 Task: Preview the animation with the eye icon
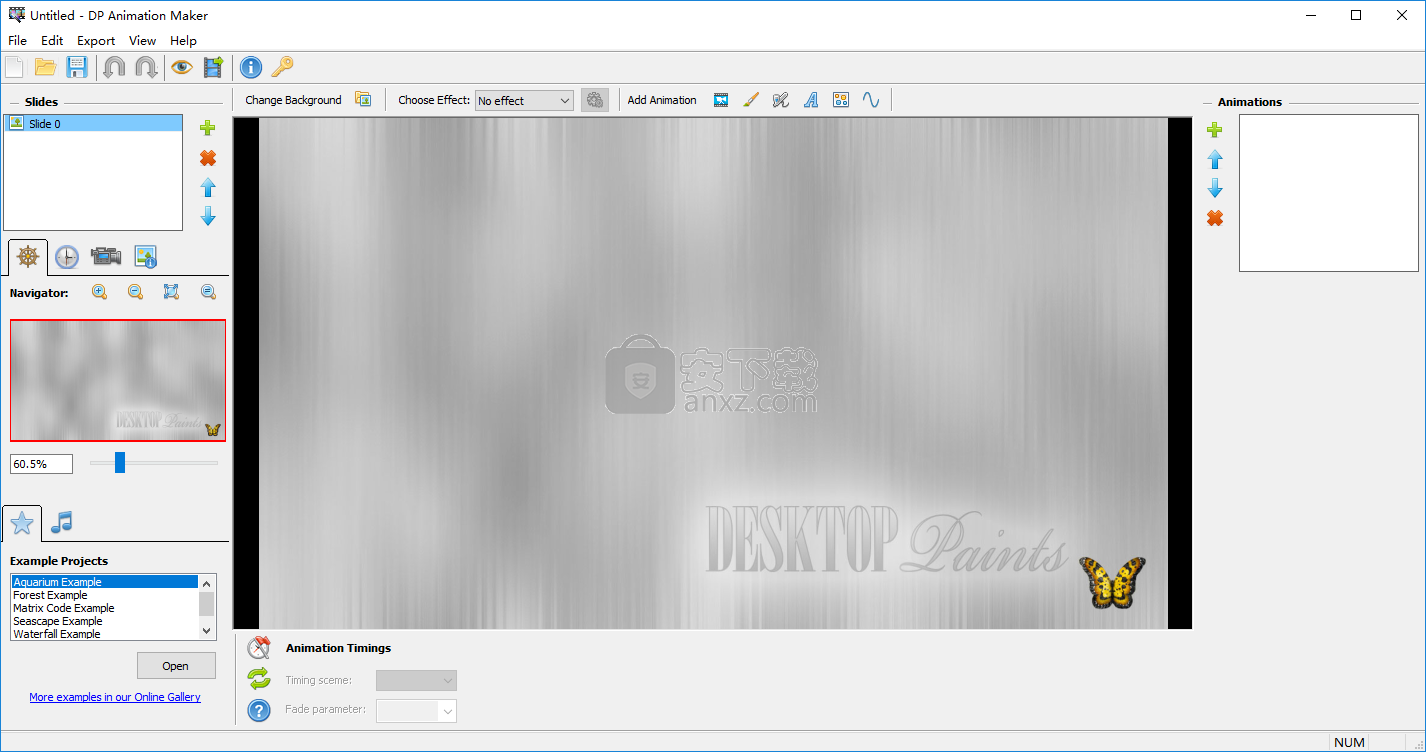[181, 67]
